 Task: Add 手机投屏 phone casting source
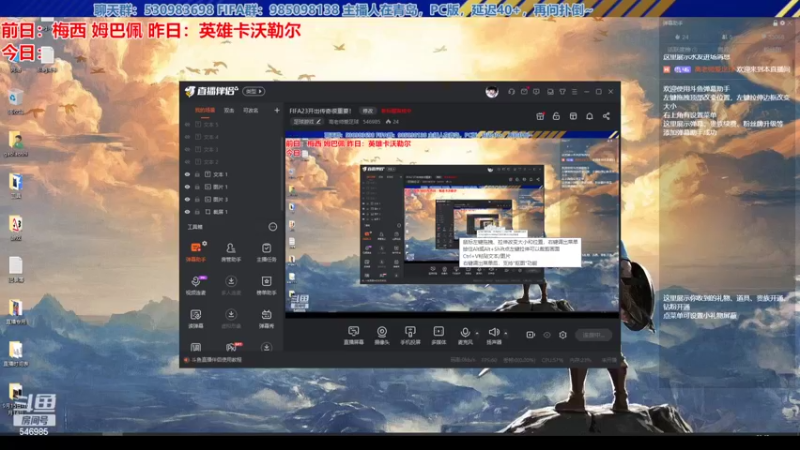(410, 335)
